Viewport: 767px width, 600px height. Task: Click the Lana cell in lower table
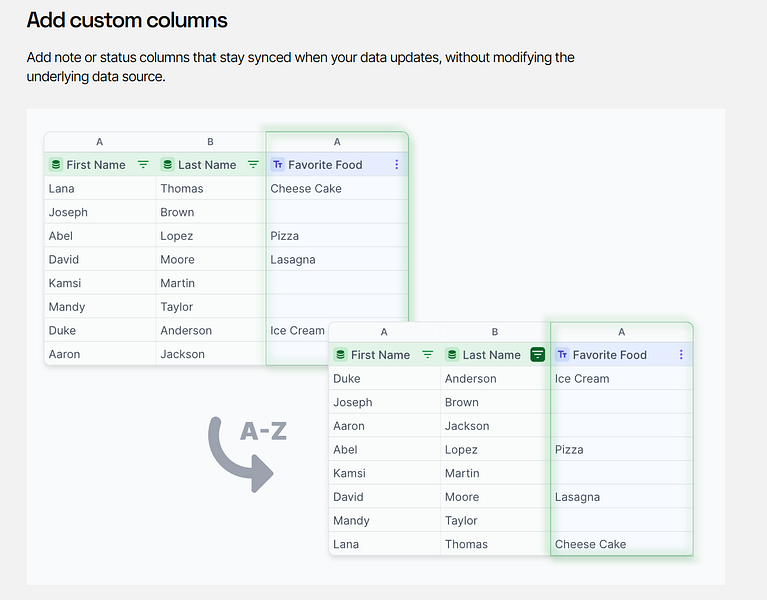(385, 544)
